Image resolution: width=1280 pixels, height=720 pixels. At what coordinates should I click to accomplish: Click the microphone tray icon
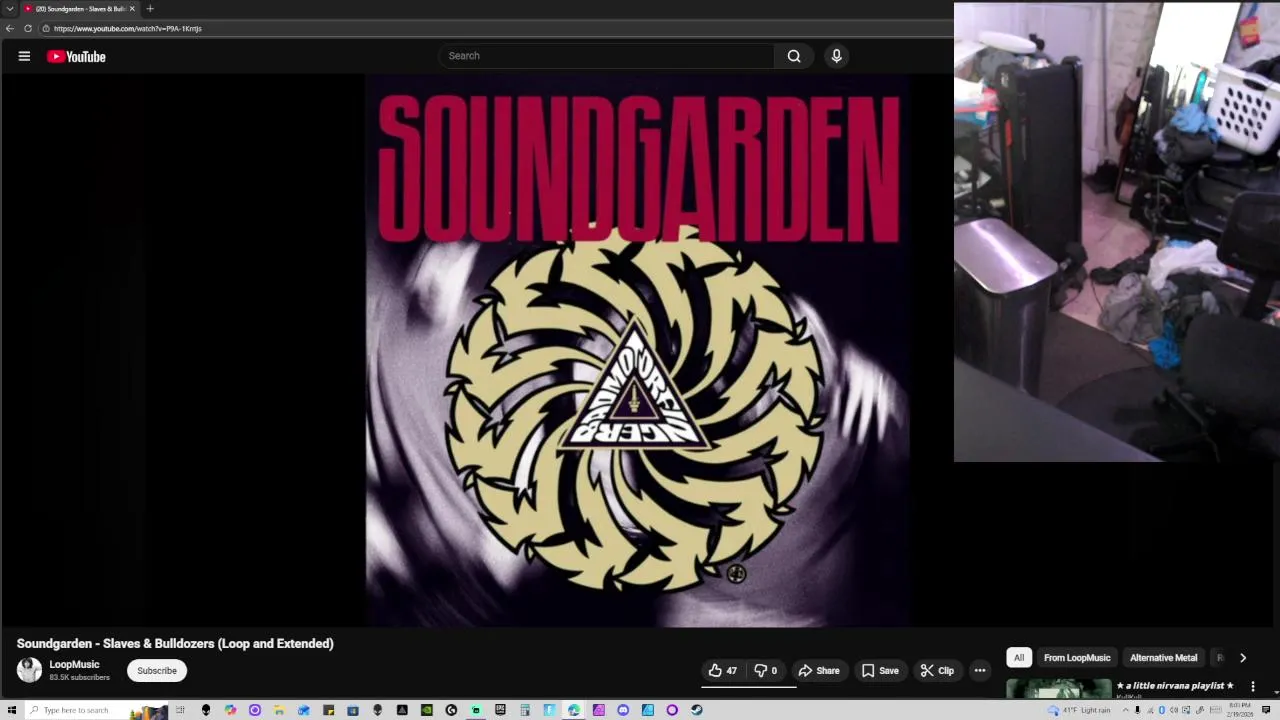click(x=1137, y=710)
